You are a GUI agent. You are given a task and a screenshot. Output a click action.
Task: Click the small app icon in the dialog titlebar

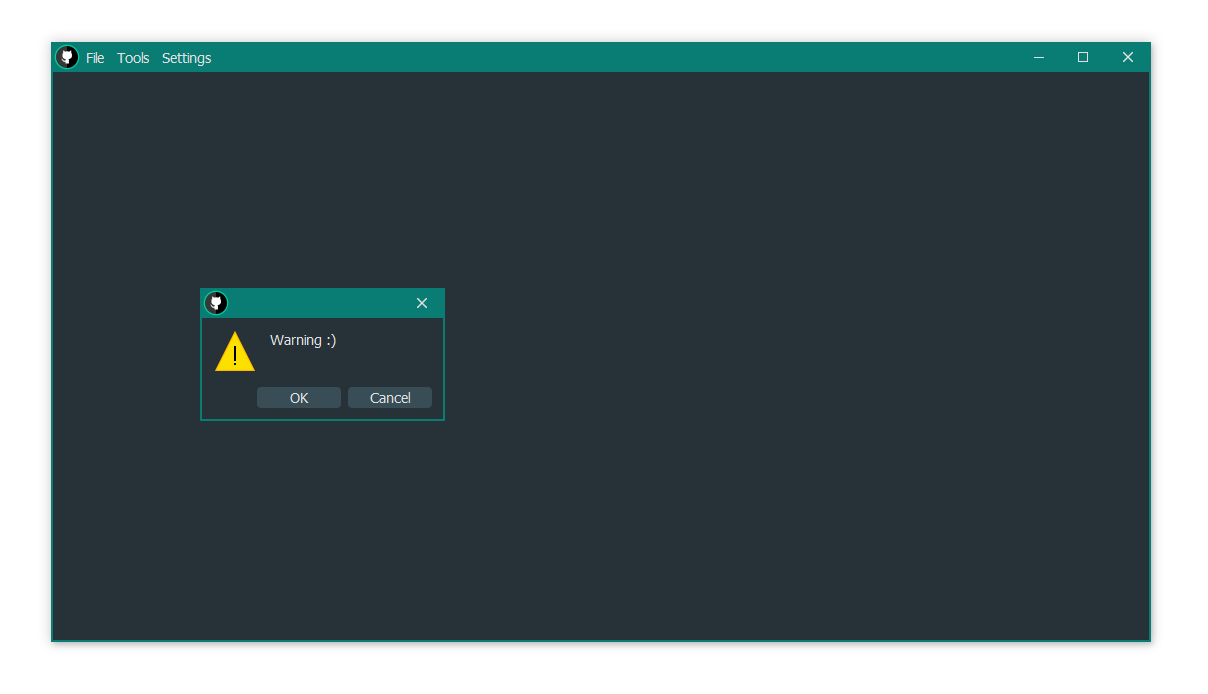coord(216,303)
